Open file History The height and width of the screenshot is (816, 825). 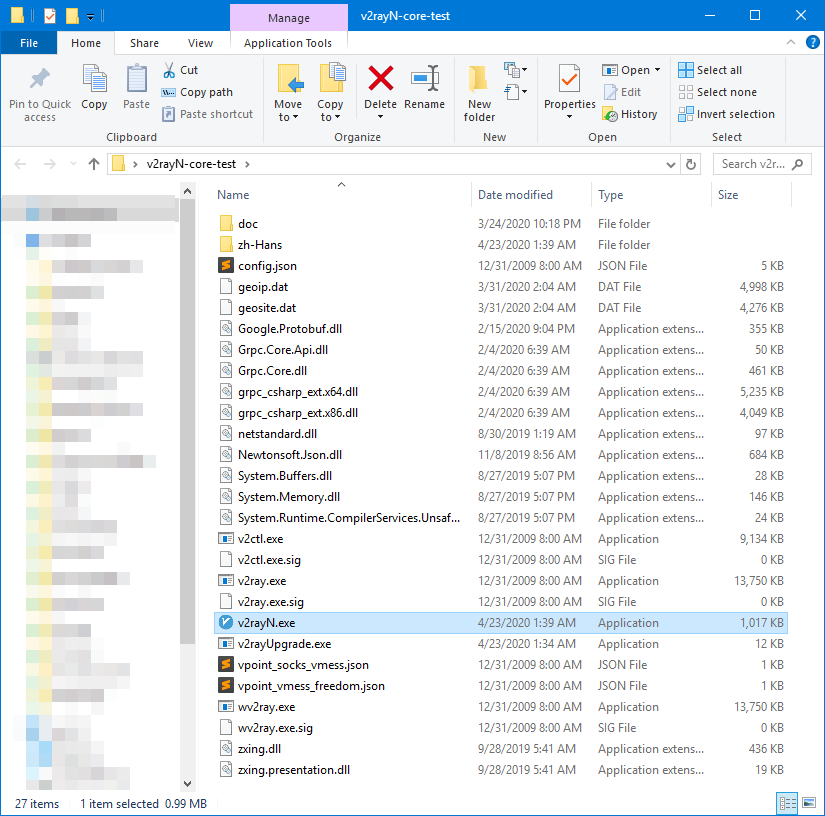click(x=630, y=114)
